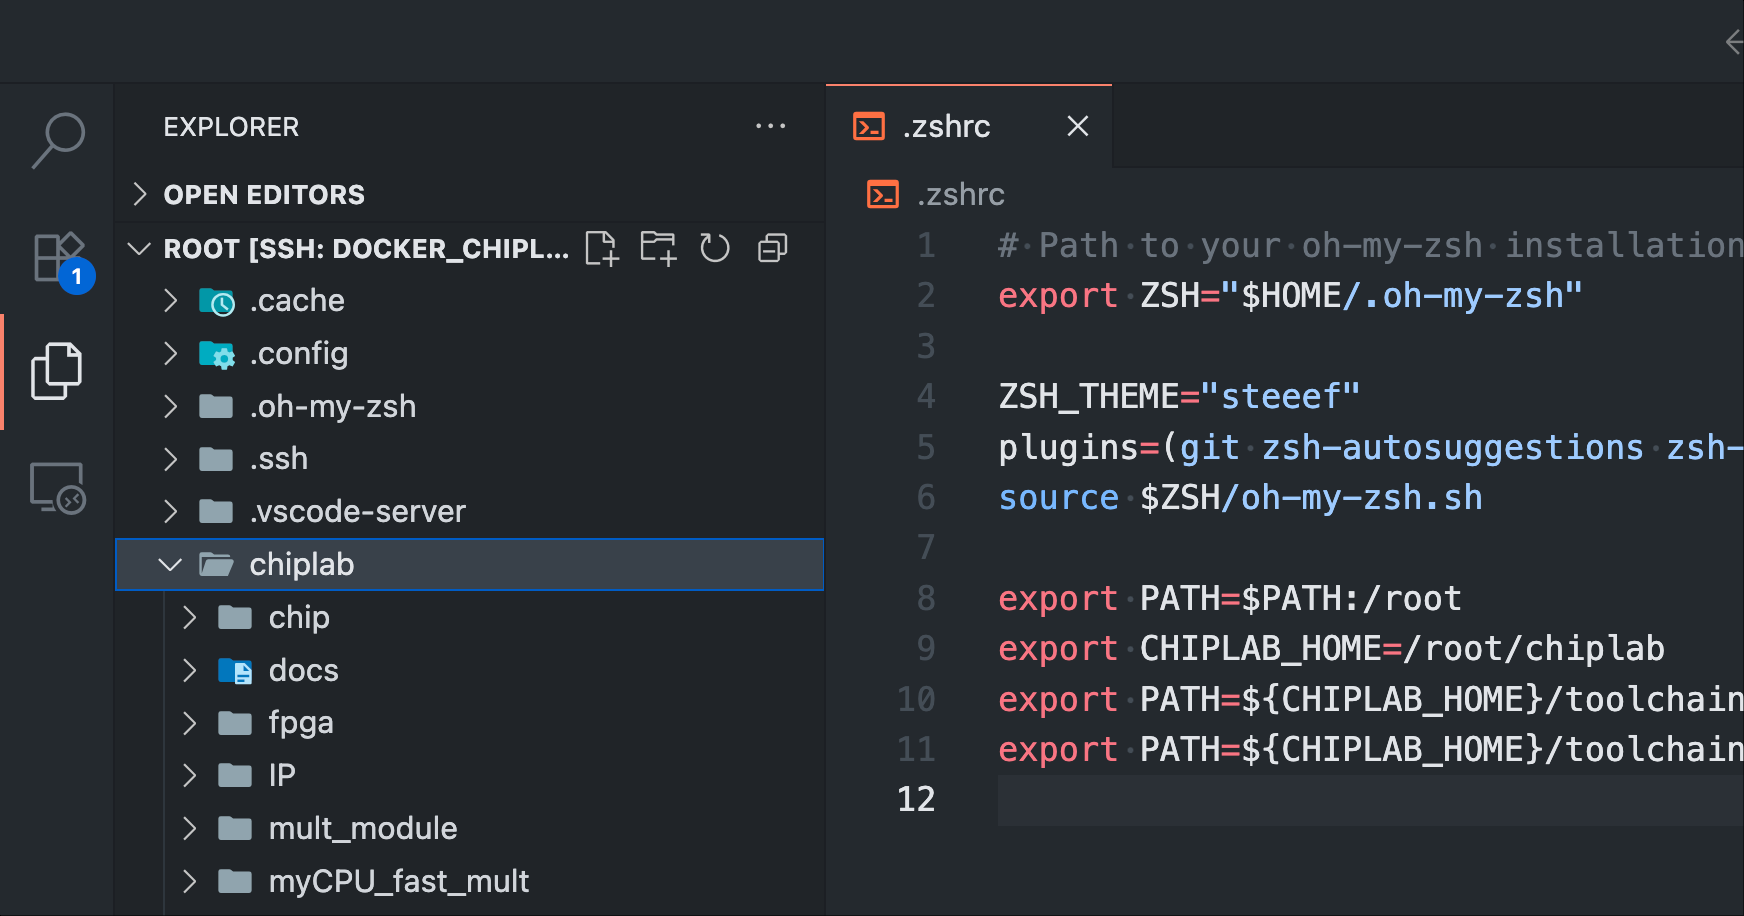Screen dimensions: 1744x916
Task: Click the mult_module folder icon
Action: point(235,828)
